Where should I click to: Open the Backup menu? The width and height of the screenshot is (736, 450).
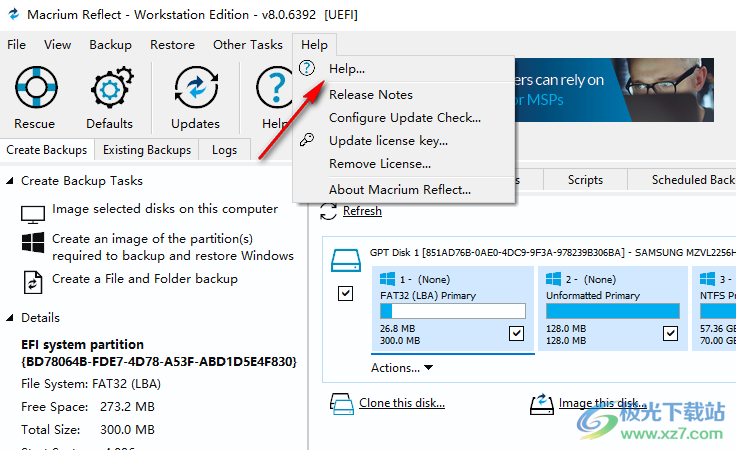point(110,45)
